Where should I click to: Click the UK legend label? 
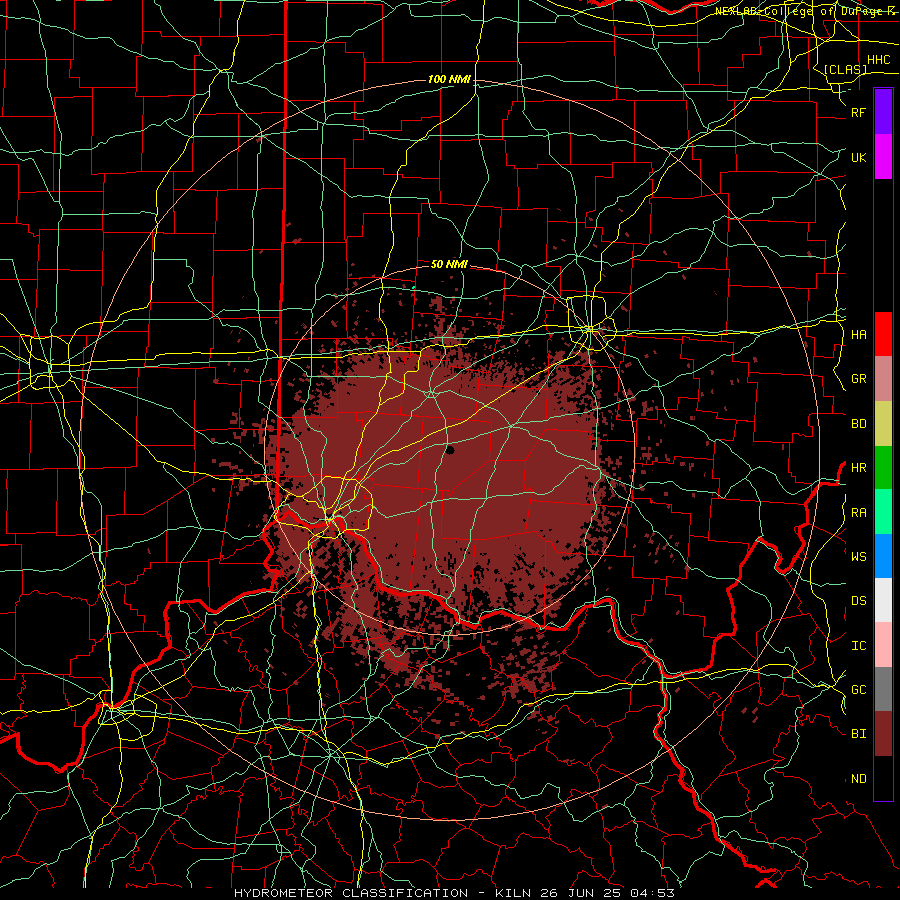859,157
